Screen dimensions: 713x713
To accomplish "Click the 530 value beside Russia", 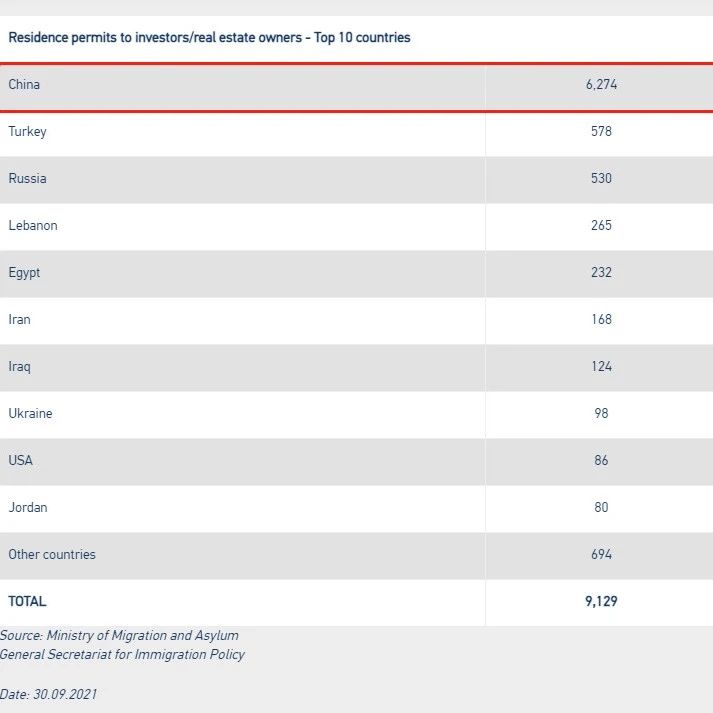I will (x=601, y=178).
